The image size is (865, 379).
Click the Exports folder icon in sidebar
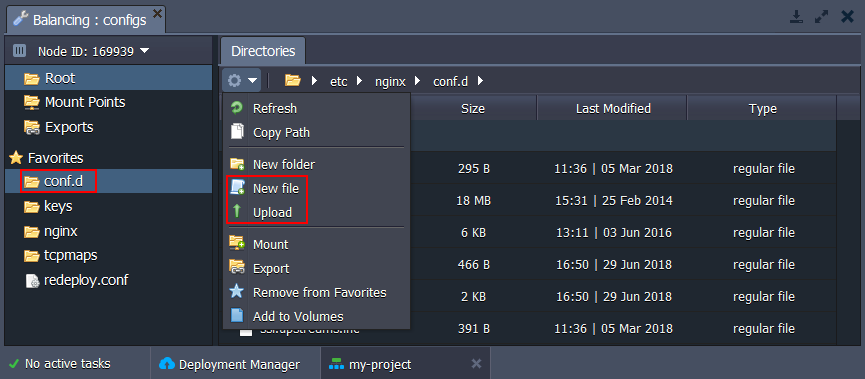(31, 127)
